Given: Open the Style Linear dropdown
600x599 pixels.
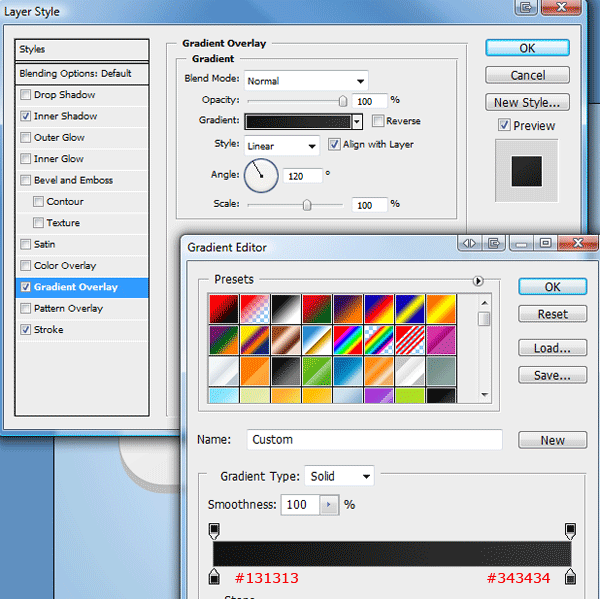Looking at the screenshot, I should (x=282, y=146).
